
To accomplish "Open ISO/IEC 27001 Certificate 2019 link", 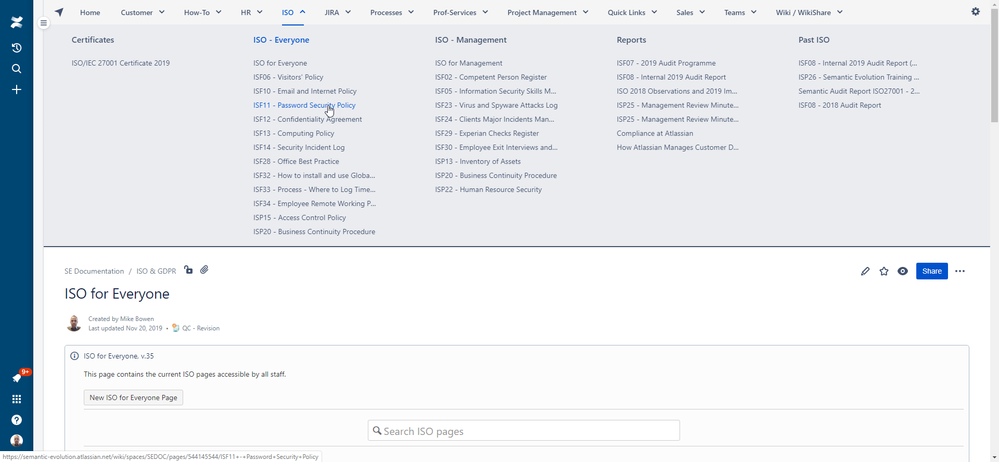I will pos(120,63).
